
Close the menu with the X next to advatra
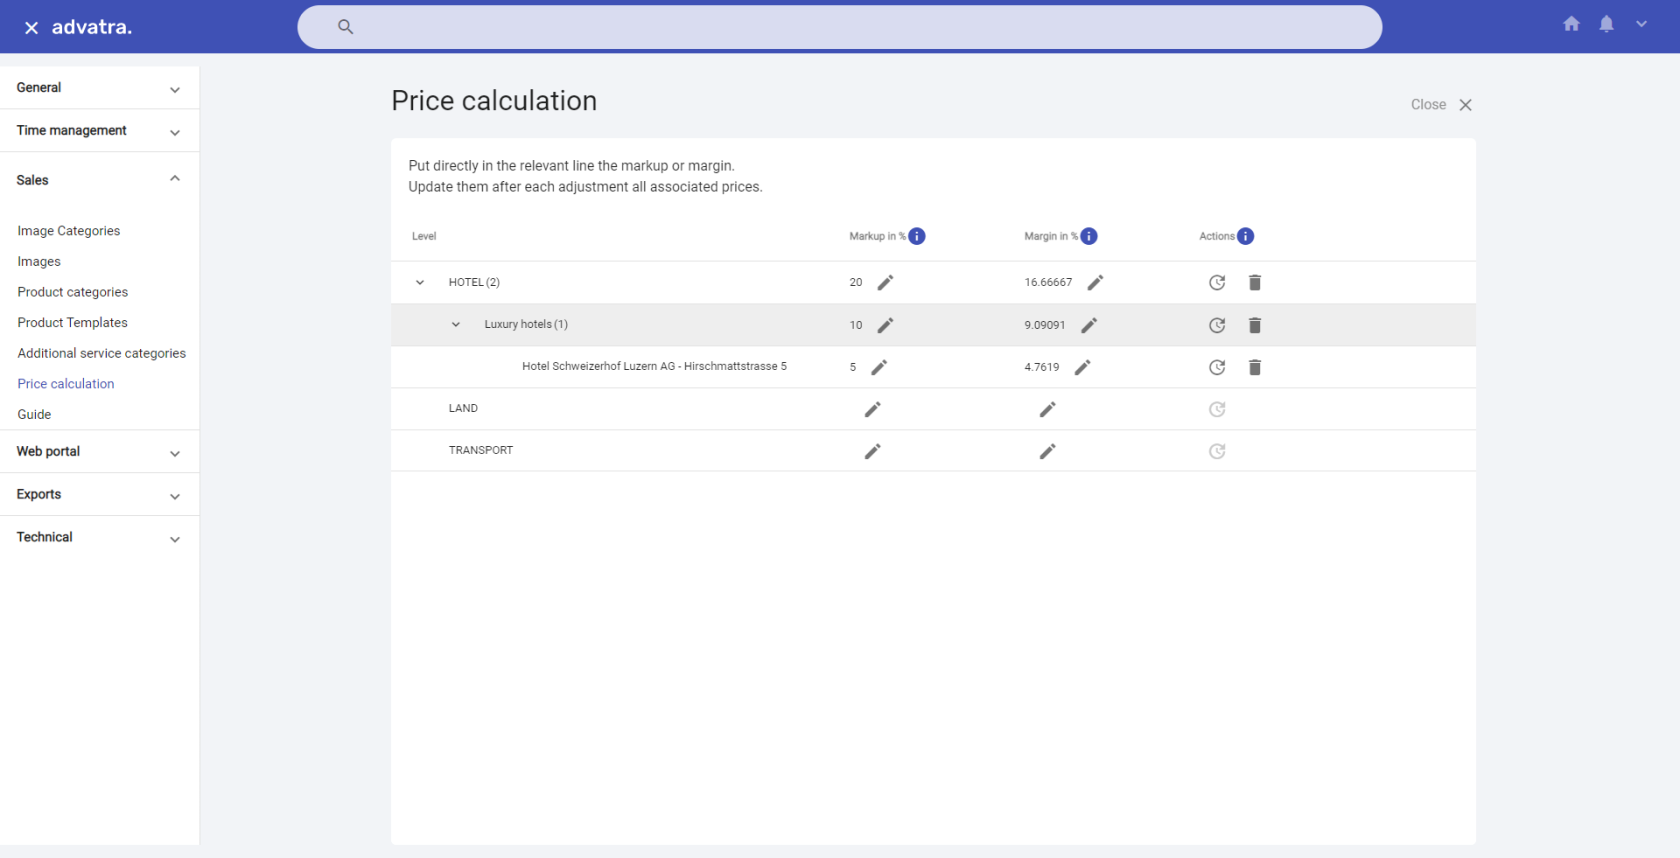pyautogui.click(x=31, y=28)
